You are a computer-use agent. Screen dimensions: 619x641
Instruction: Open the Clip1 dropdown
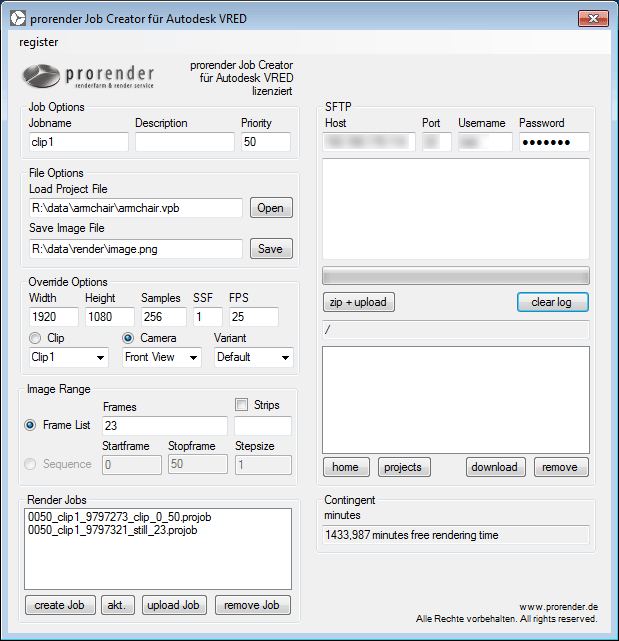(x=69, y=357)
